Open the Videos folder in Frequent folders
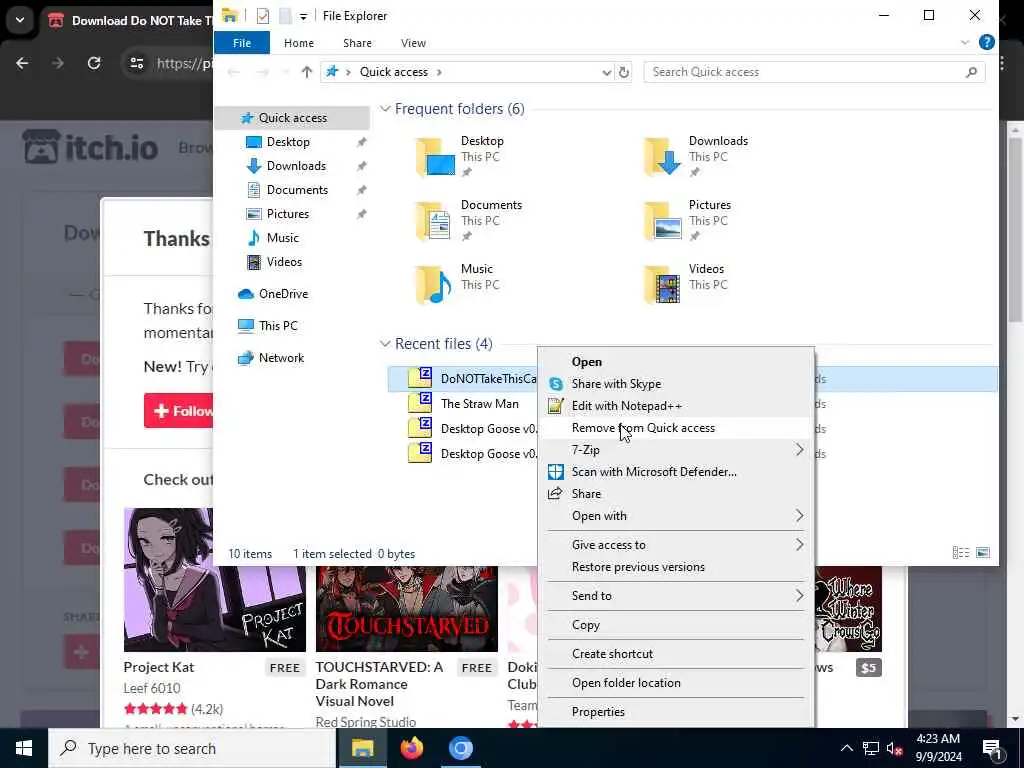This screenshot has height=768, width=1024. (685, 285)
